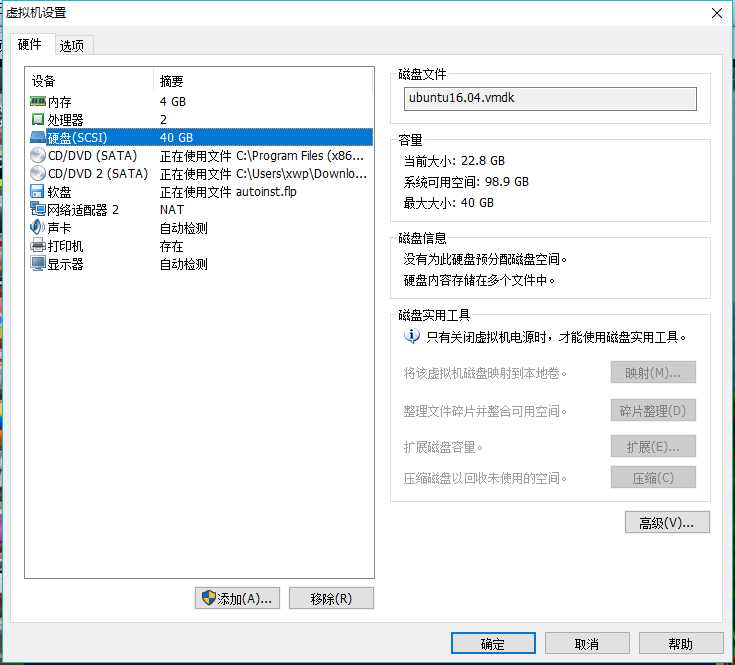Click the 4 GB memory summary value

pyautogui.click(x=172, y=102)
